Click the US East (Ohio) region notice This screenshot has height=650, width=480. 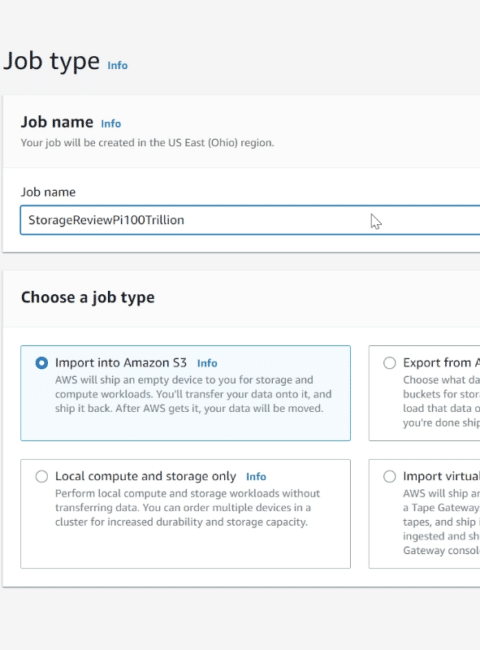(148, 143)
